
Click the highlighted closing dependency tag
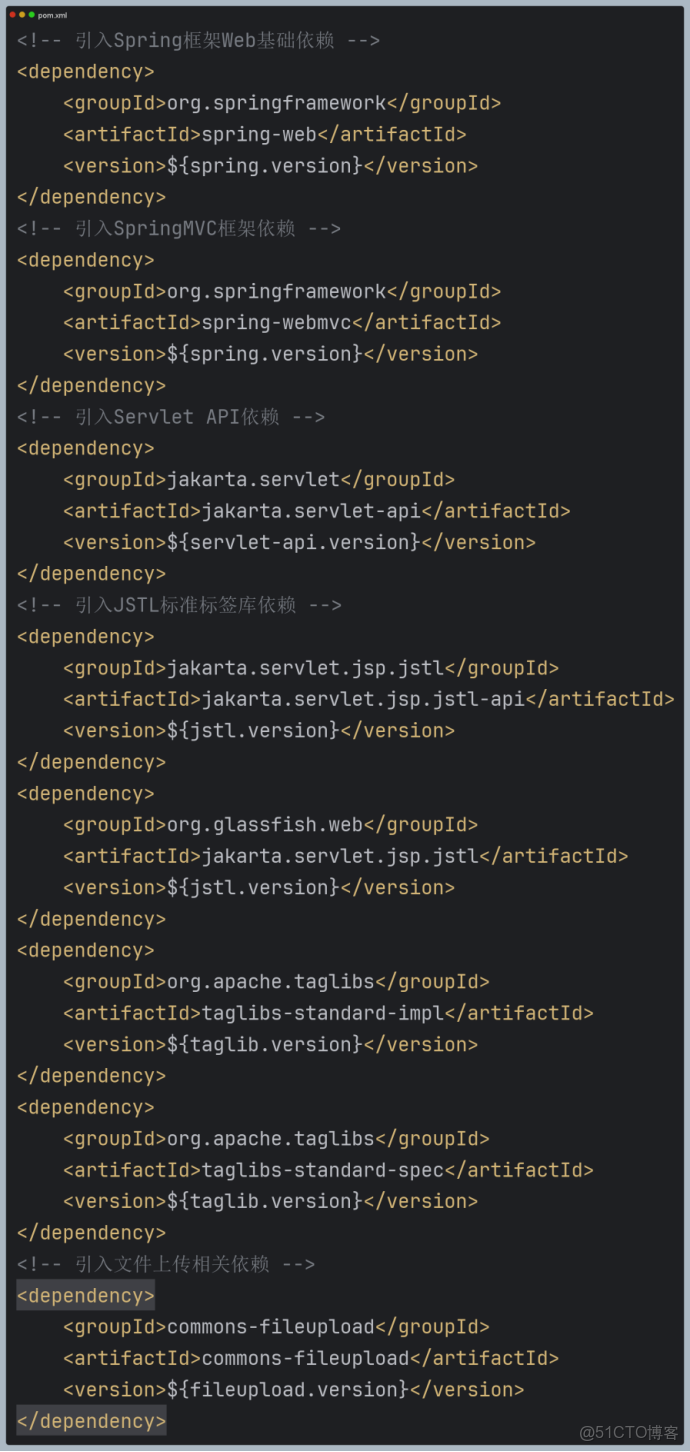91,1421
